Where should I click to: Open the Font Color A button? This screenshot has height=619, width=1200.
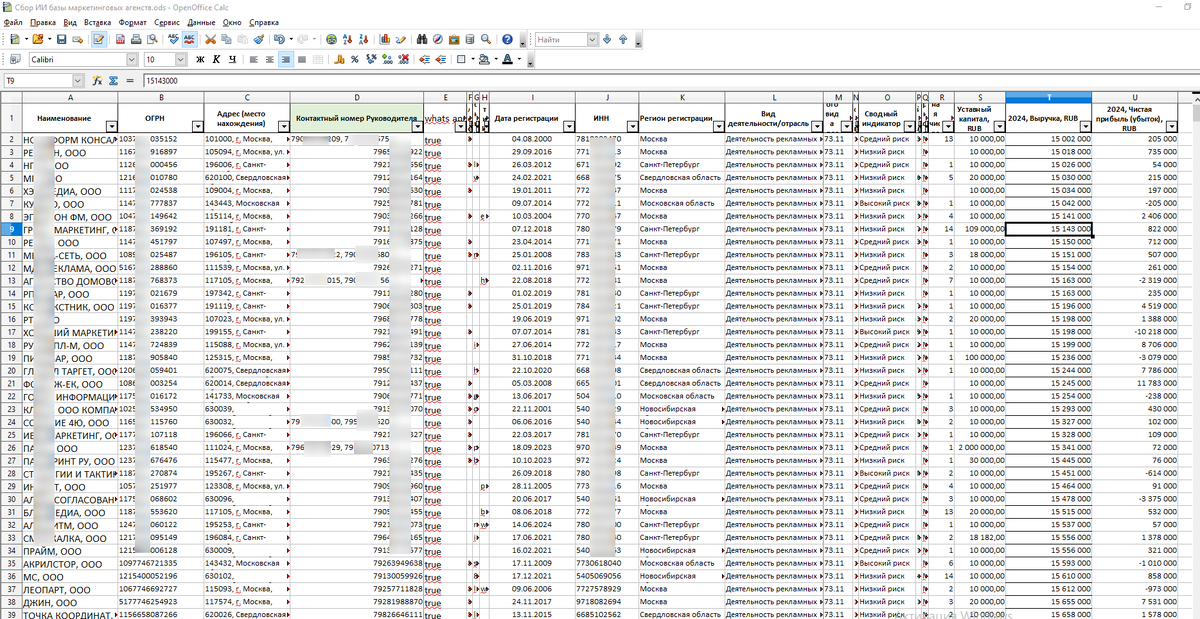pyautogui.click(x=508, y=59)
